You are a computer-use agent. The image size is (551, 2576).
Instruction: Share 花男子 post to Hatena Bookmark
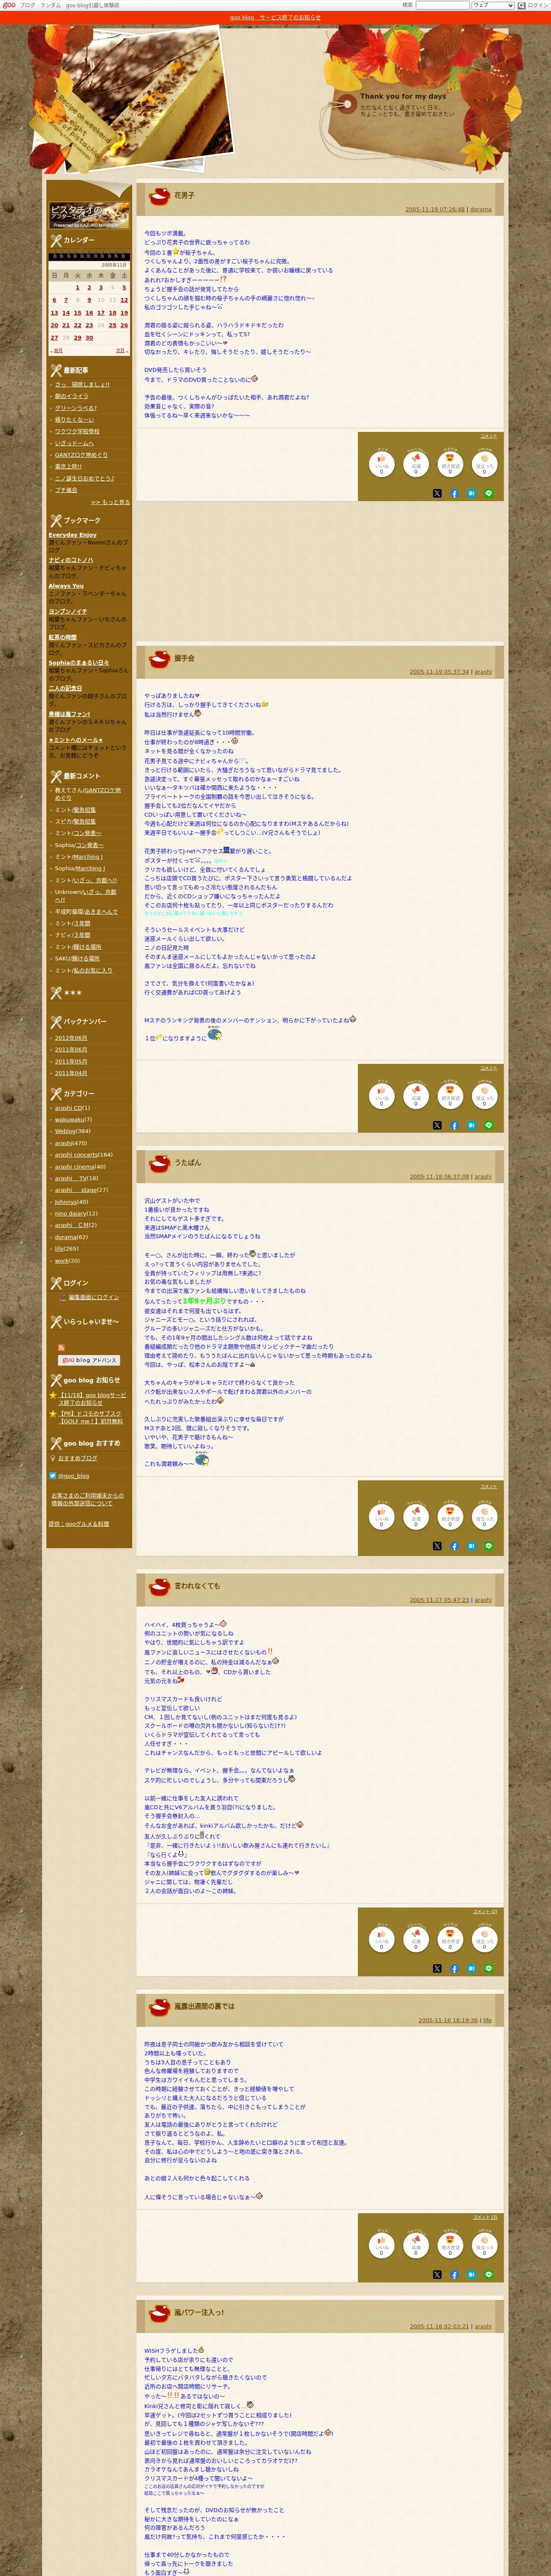coord(471,493)
